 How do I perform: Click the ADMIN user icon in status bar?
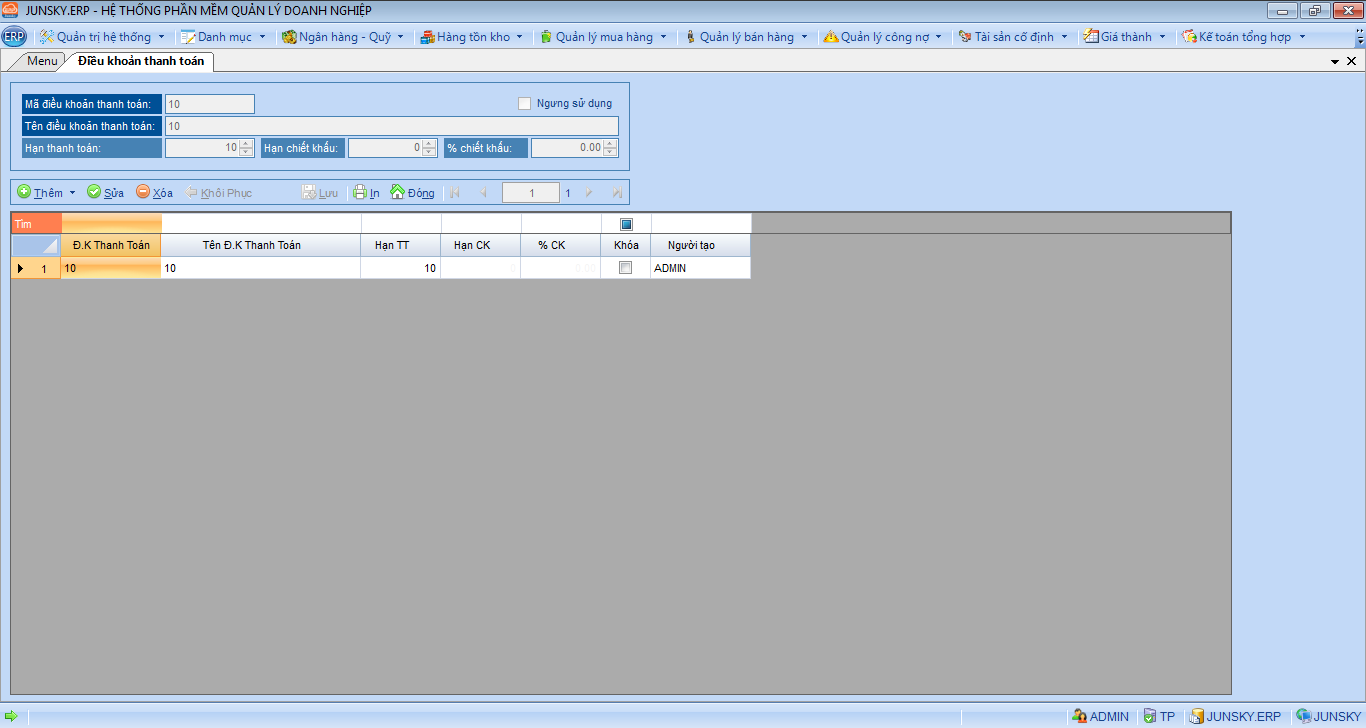[1079, 716]
